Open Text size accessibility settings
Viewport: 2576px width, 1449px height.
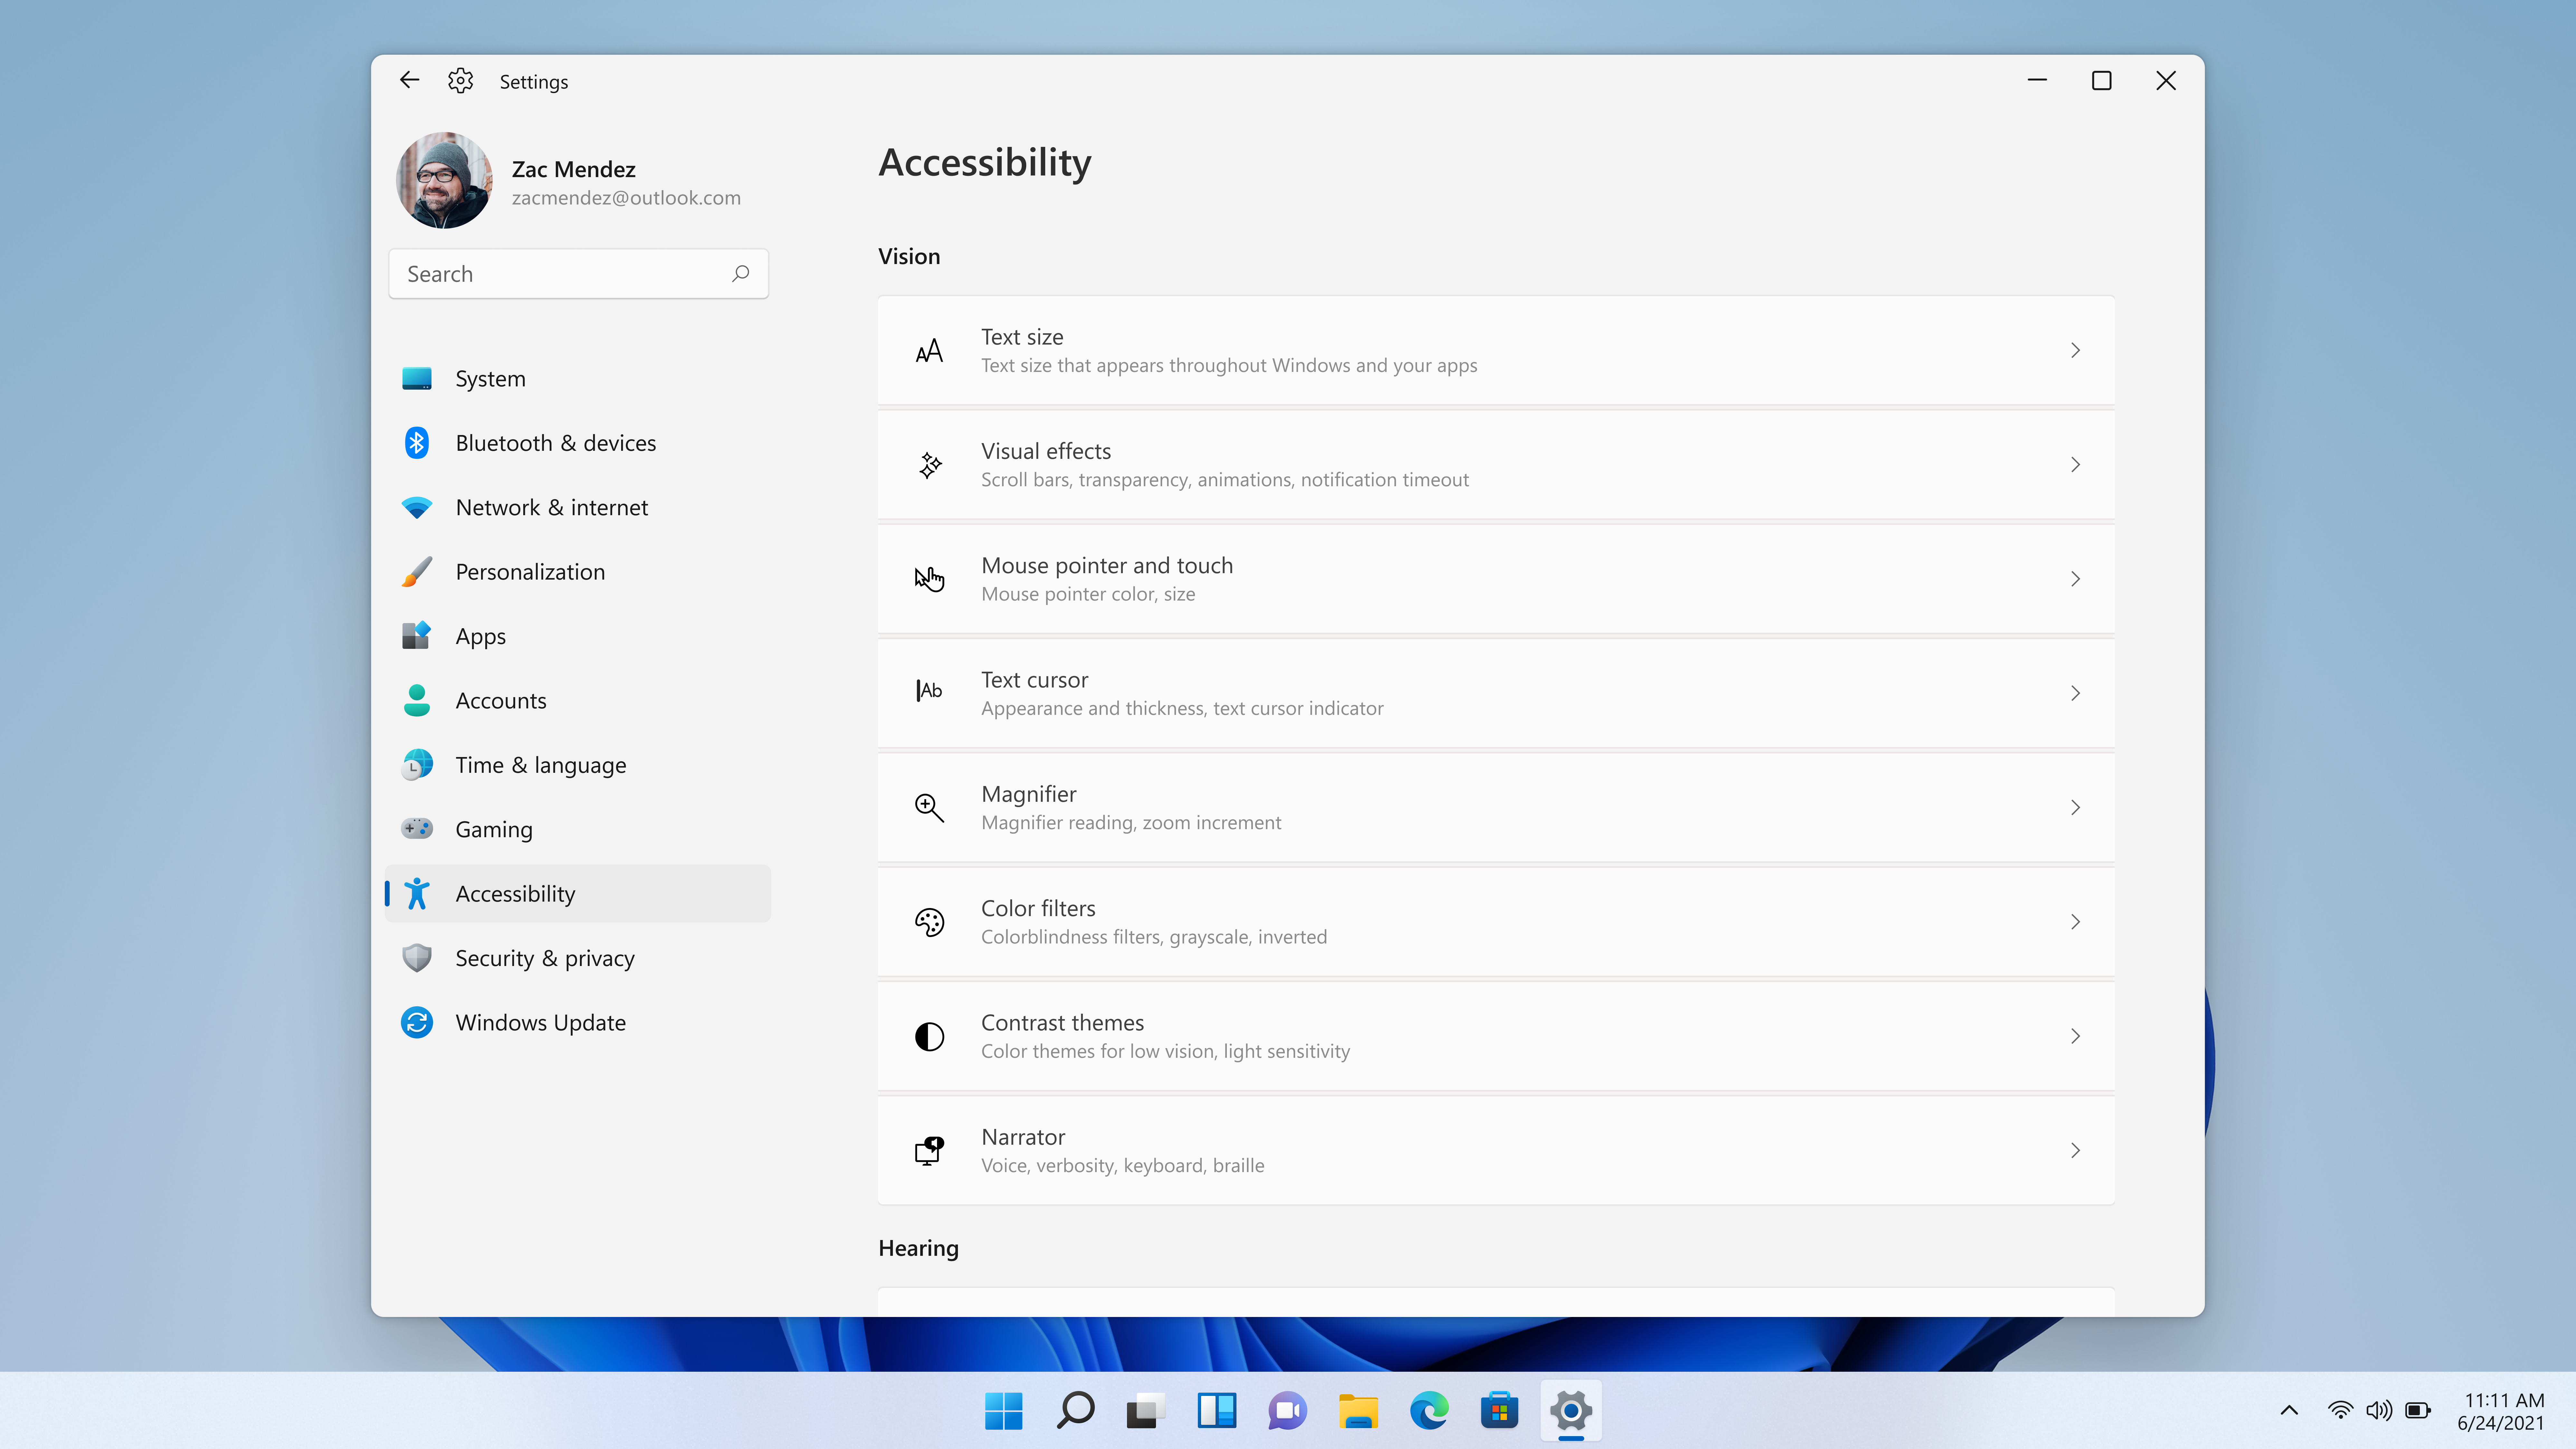pyautogui.click(x=1495, y=348)
